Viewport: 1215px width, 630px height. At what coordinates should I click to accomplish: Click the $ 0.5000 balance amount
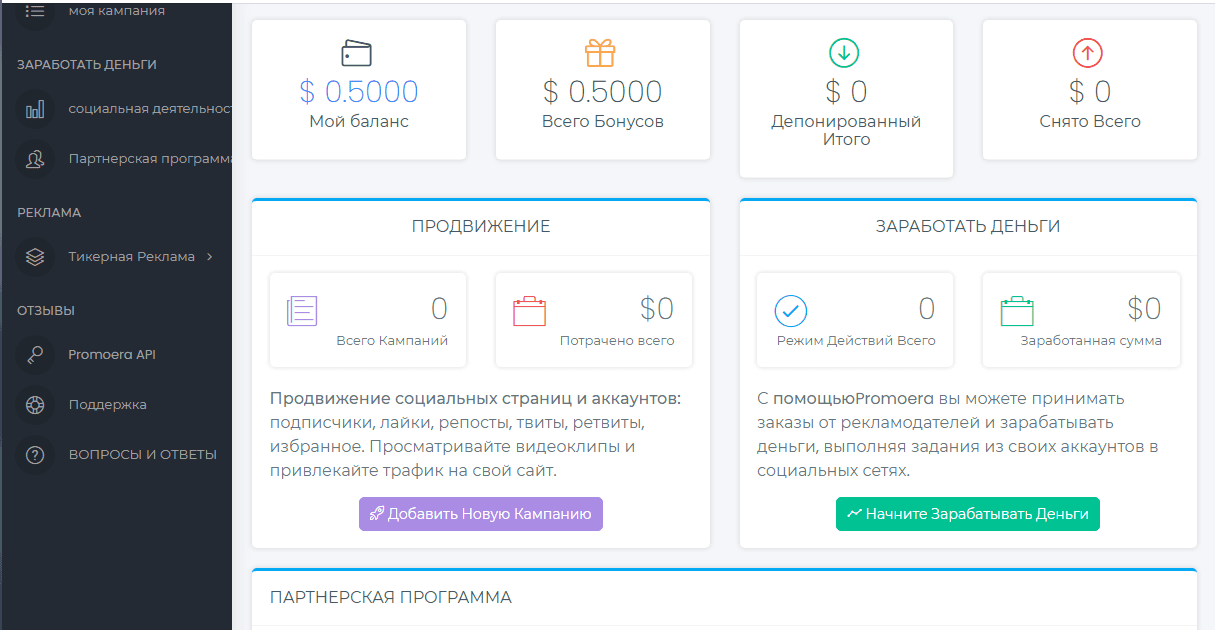(358, 92)
